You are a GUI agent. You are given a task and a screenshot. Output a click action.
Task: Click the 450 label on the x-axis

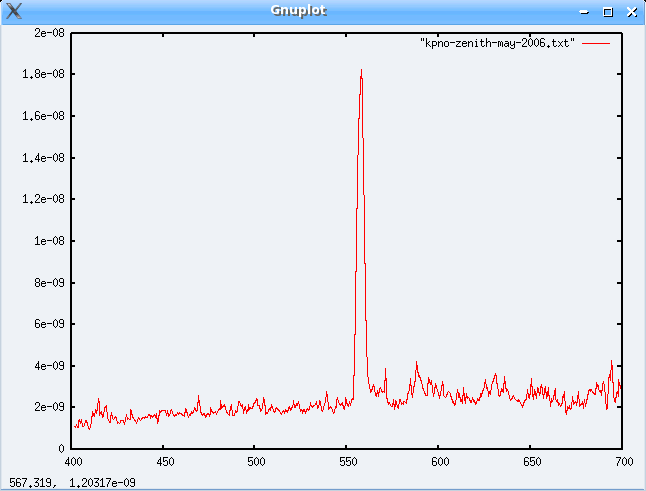point(165,462)
